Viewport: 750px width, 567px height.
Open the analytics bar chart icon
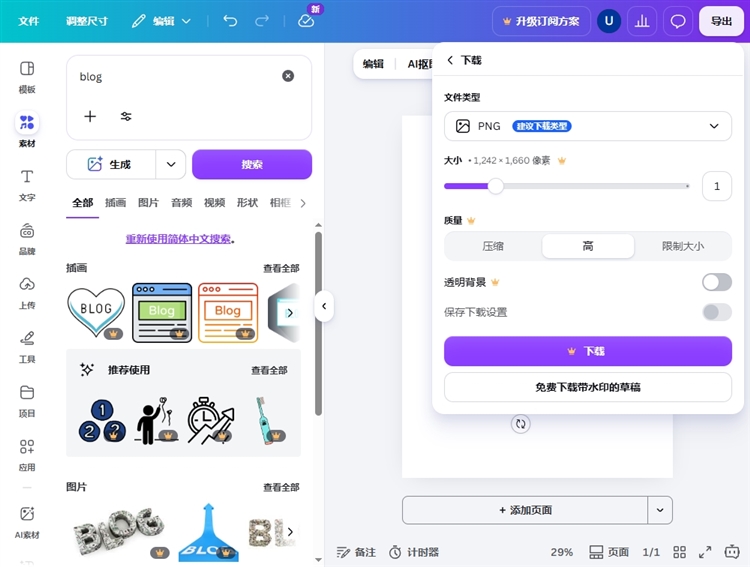pyautogui.click(x=642, y=21)
